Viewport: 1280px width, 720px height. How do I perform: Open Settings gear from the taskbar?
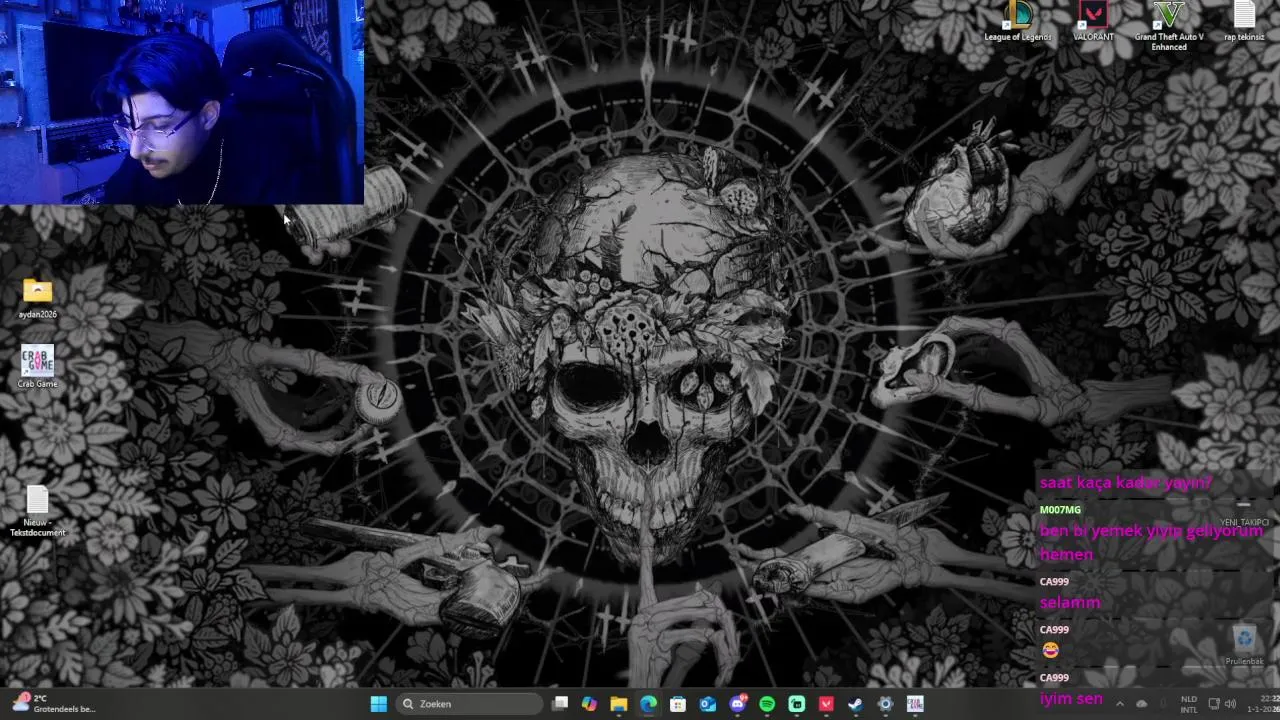coord(885,704)
